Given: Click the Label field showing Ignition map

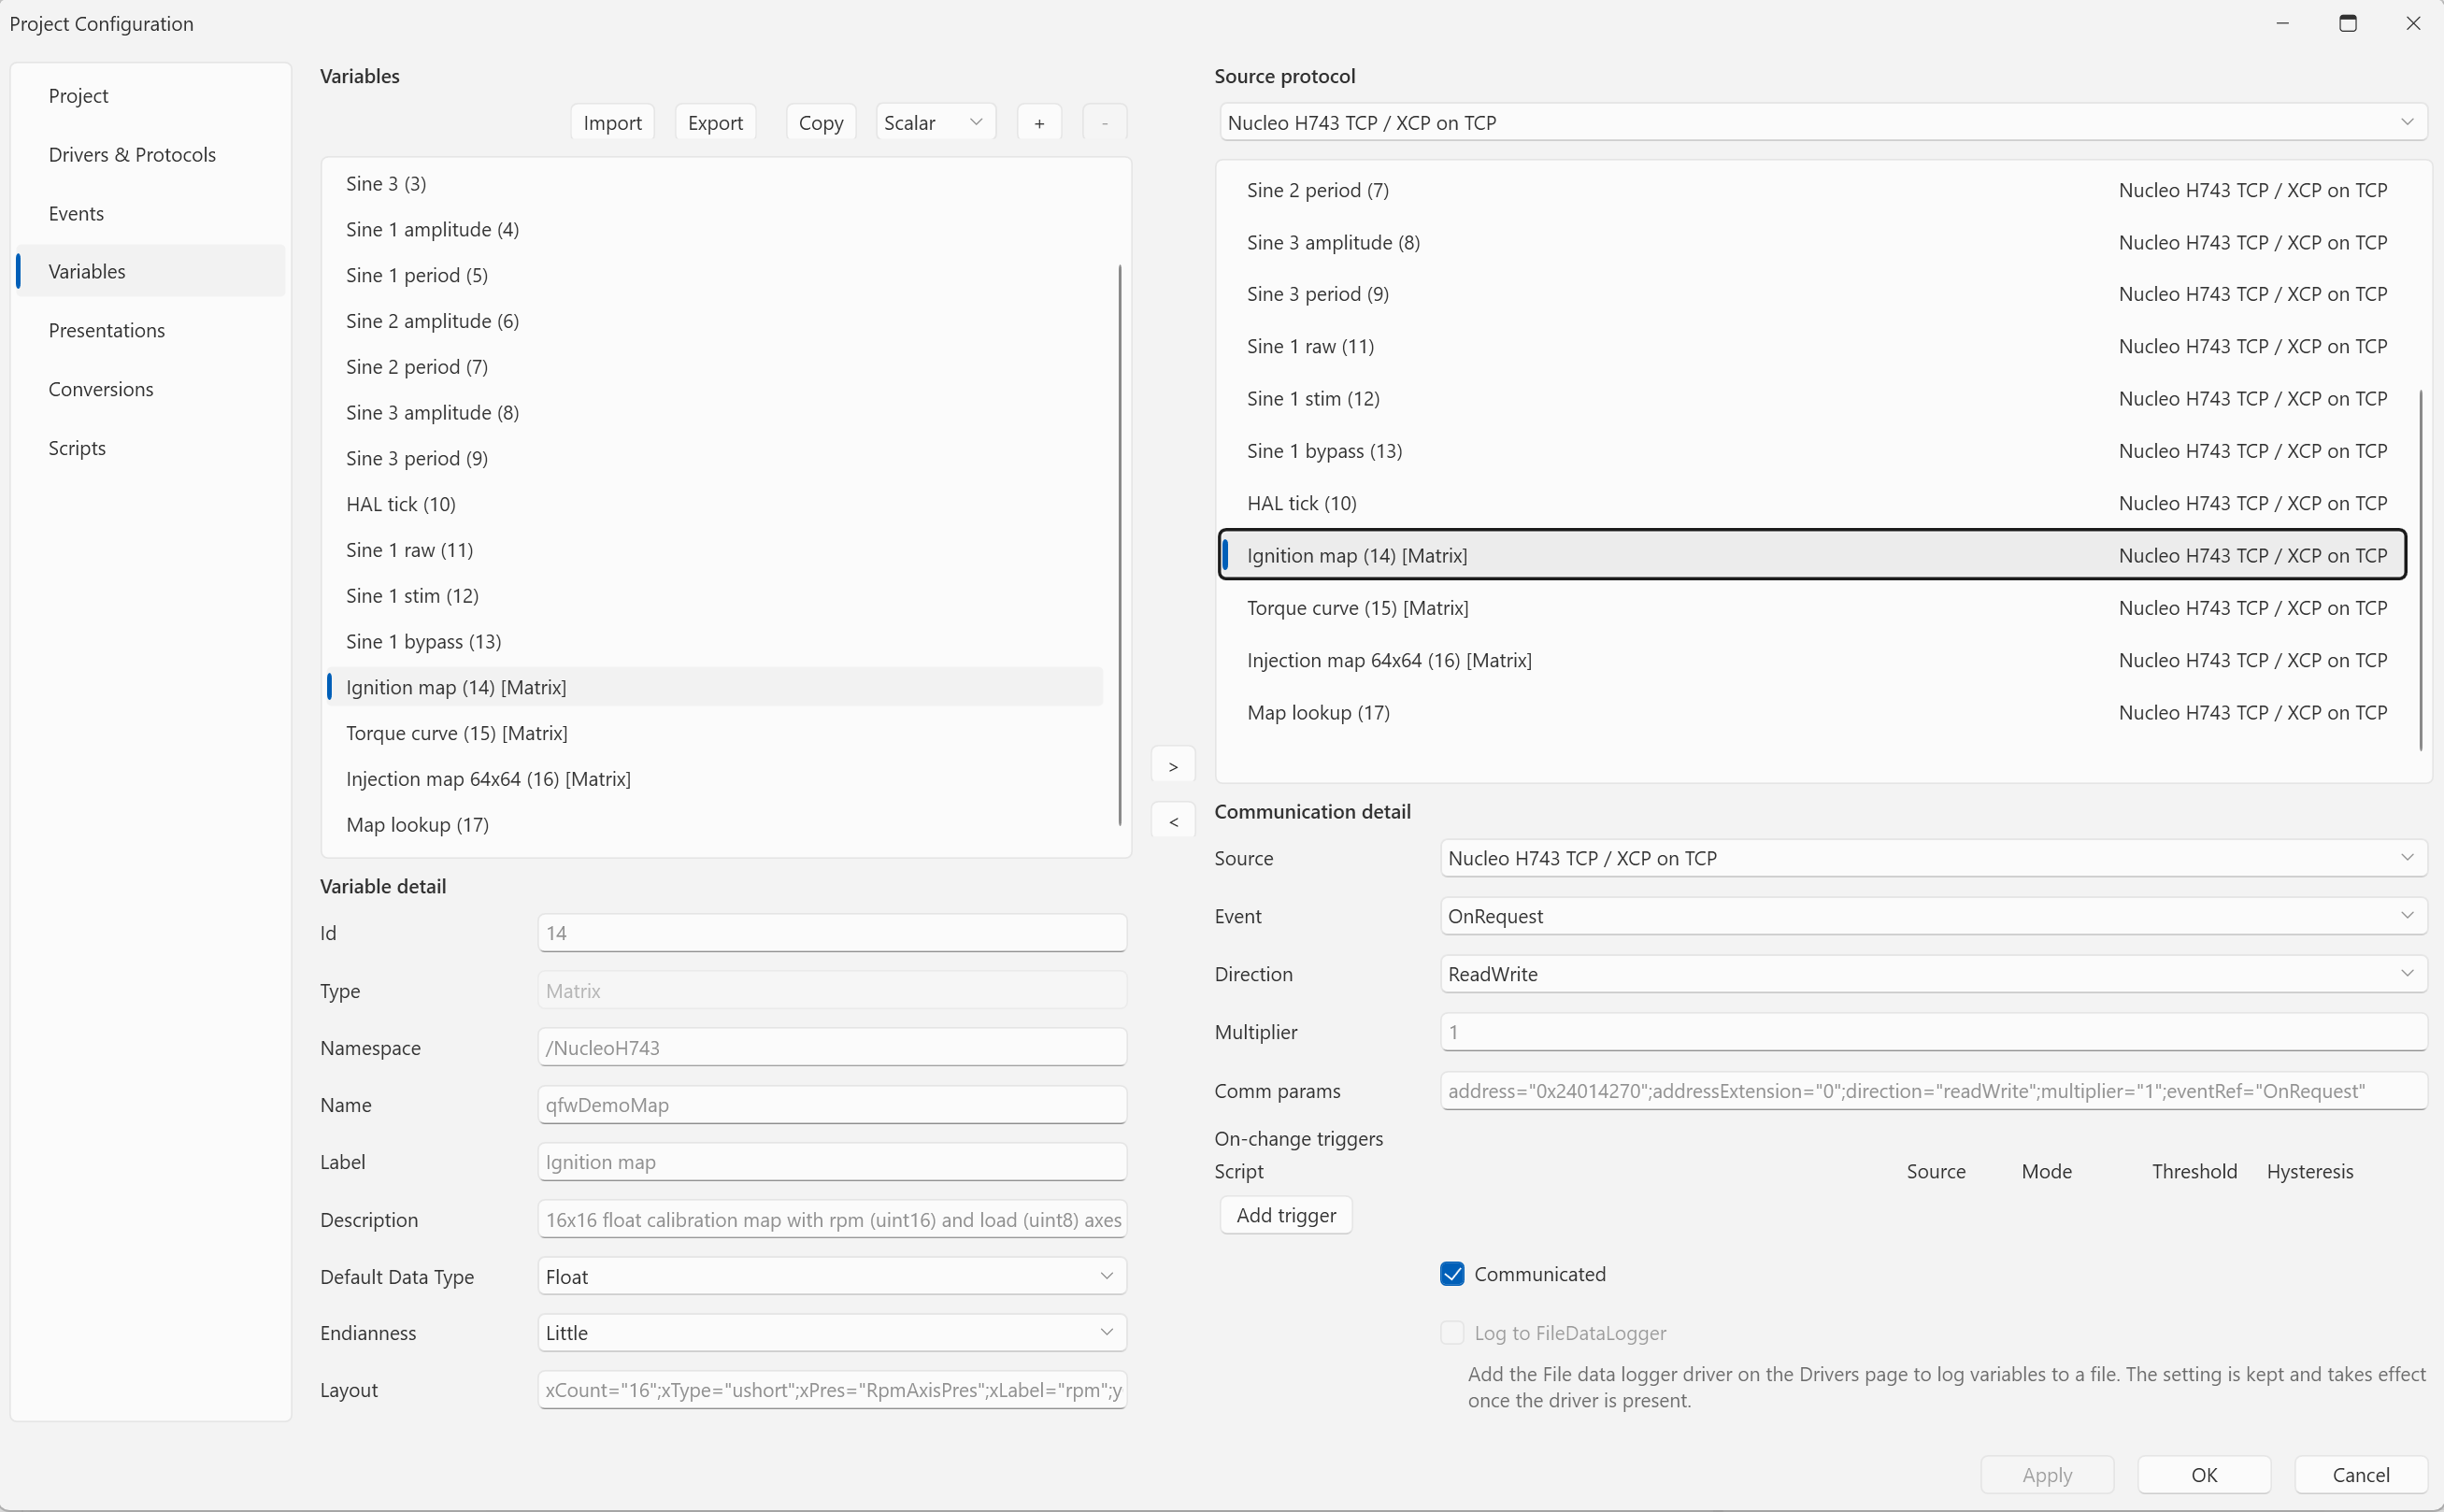Looking at the screenshot, I should (832, 1162).
